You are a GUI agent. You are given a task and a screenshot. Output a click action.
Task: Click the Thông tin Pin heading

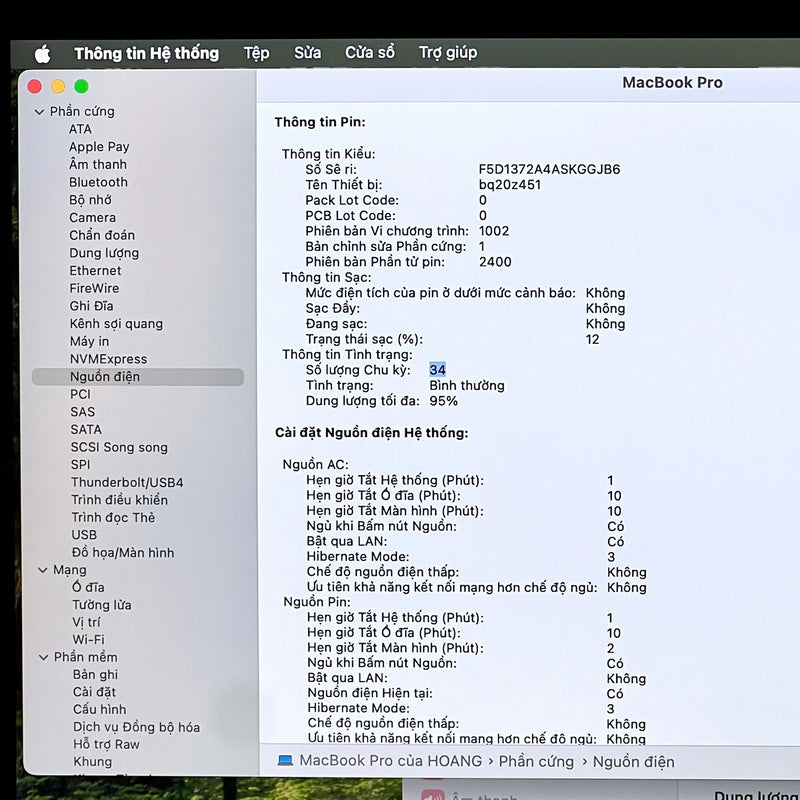320,122
